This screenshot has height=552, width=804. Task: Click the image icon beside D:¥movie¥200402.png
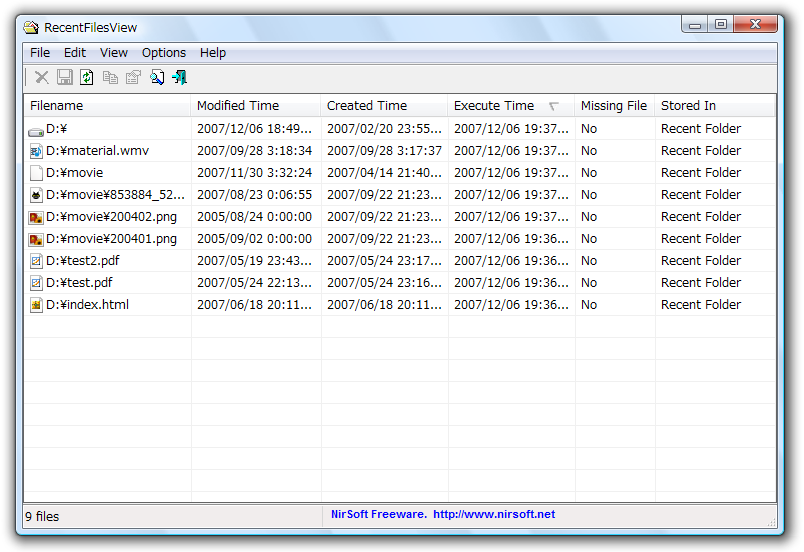click(36, 217)
